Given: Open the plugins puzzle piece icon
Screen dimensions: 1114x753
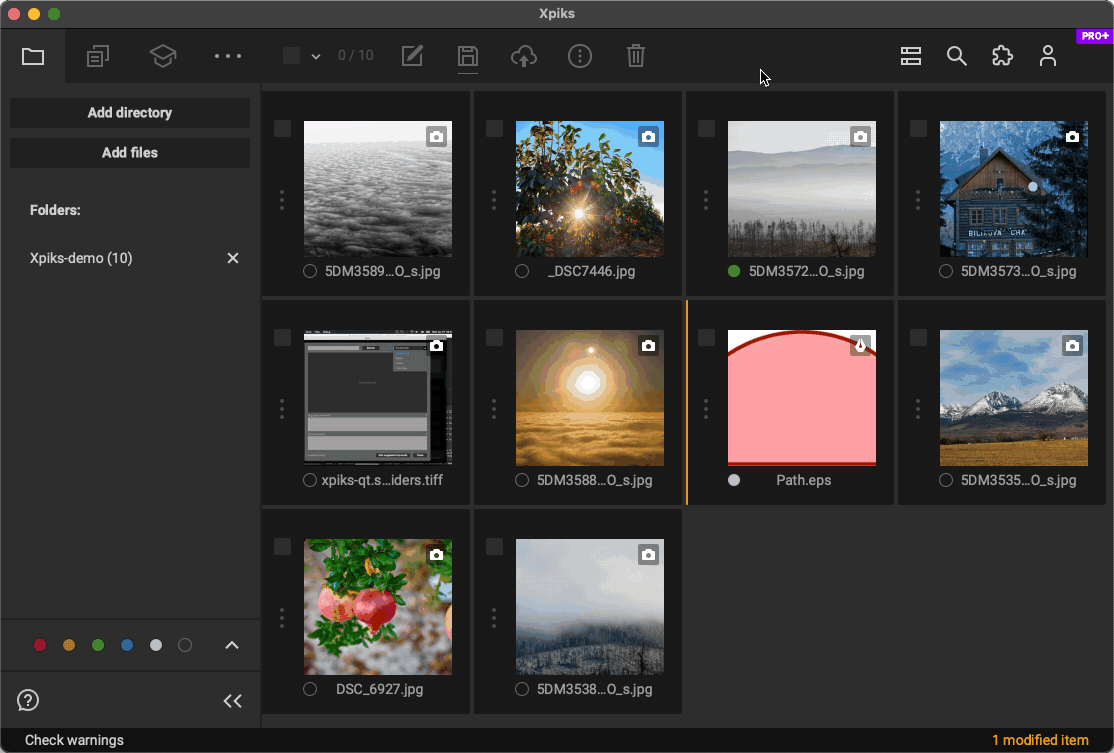Looking at the screenshot, I should [1002, 56].
